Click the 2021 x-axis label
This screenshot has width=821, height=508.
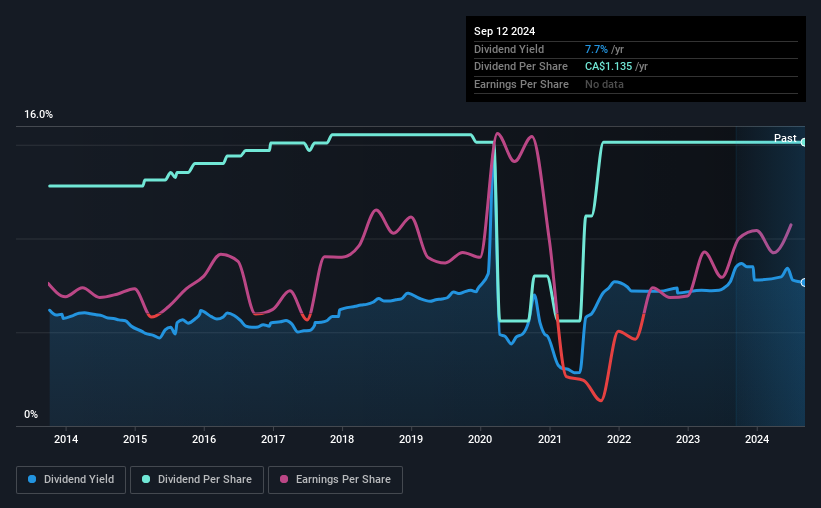[x=550, y=439]
